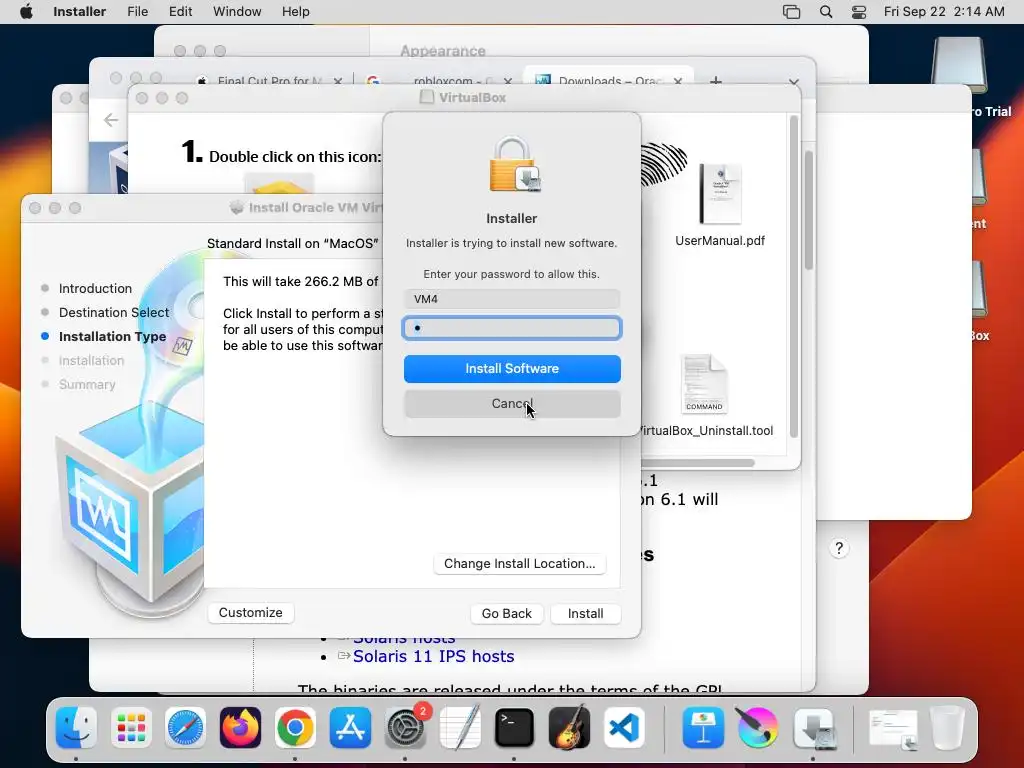Open the recent document stack in Dock
1024x768 pixels.
(x=892, y=729)
